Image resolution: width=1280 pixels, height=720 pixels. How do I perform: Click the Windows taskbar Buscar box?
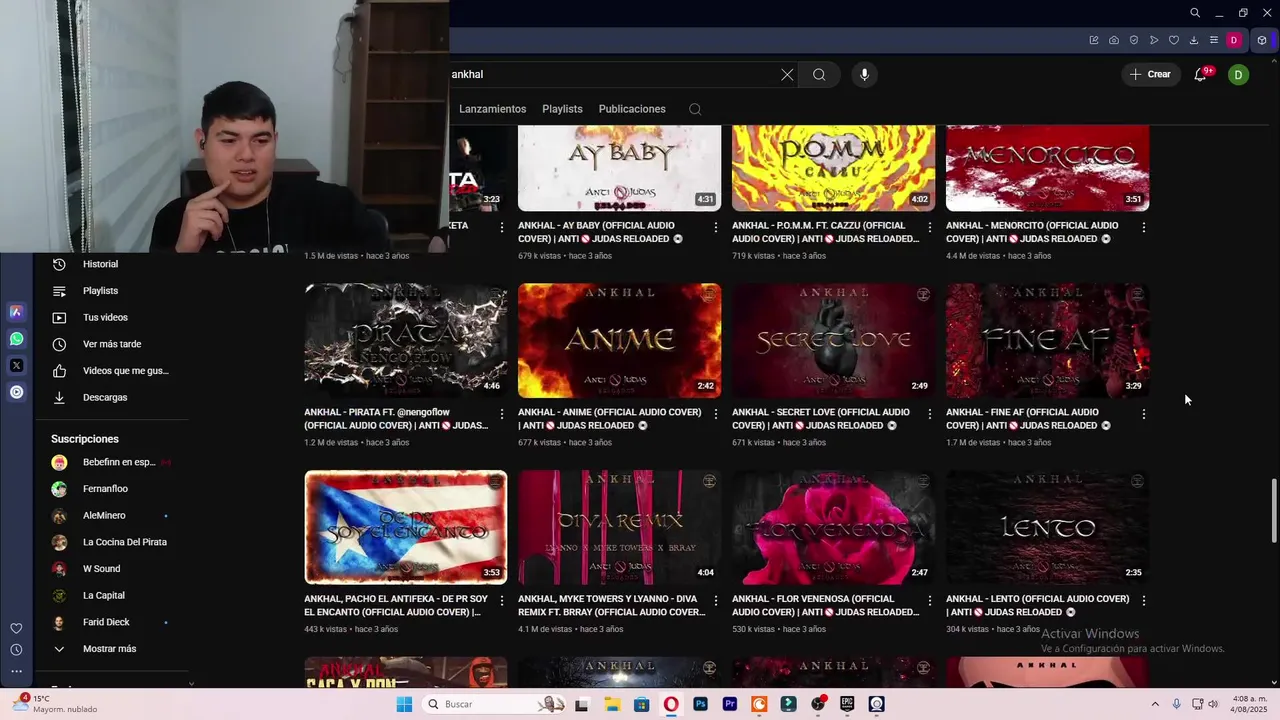point(493,704)
